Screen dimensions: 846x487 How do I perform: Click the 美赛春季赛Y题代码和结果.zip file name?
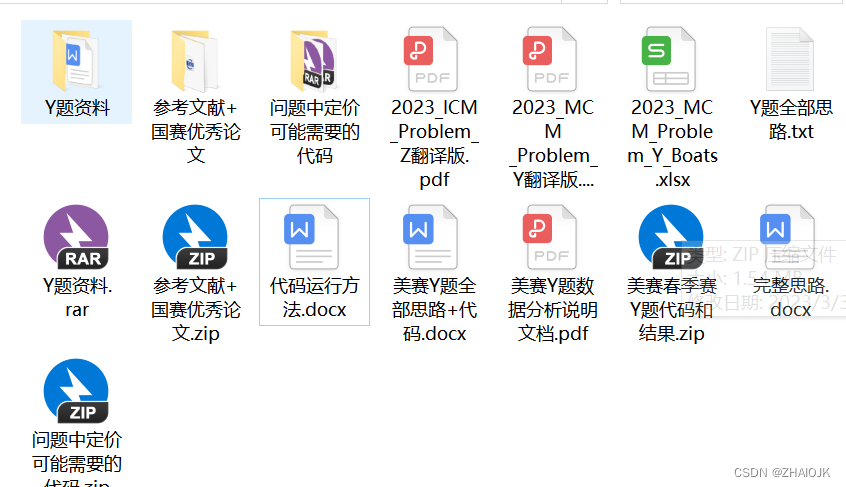(671, 310)
